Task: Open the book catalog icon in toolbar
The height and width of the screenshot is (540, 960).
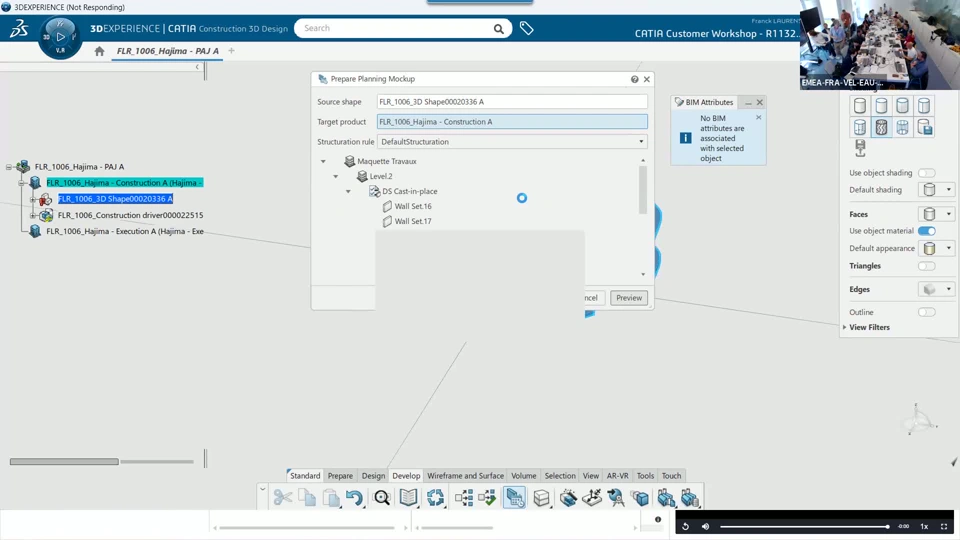Action: pos(408,497)
